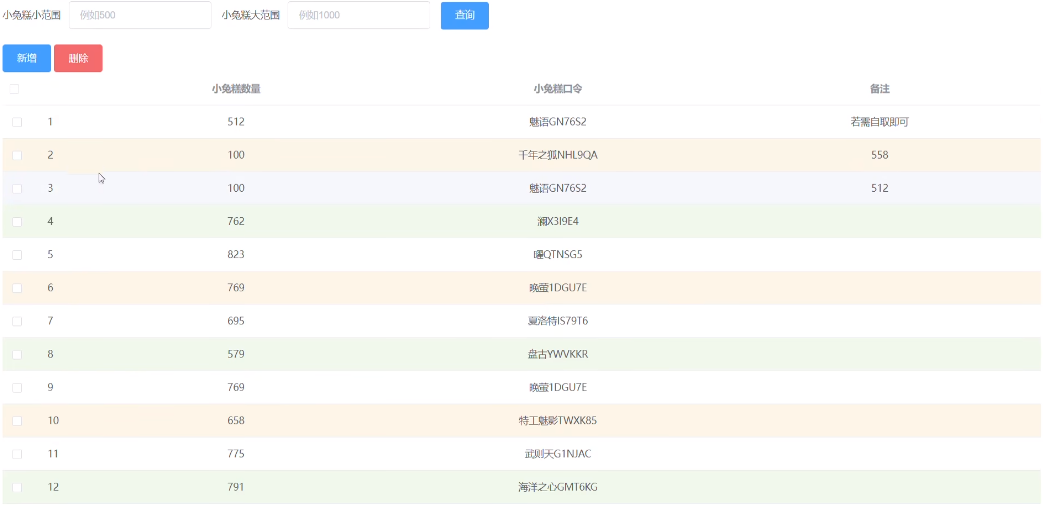The width and height of the screenshot is (1043, 514).
Task: Click the 小兔糕口令 column header
Action: pyautogui.click(x=558, y=89)
